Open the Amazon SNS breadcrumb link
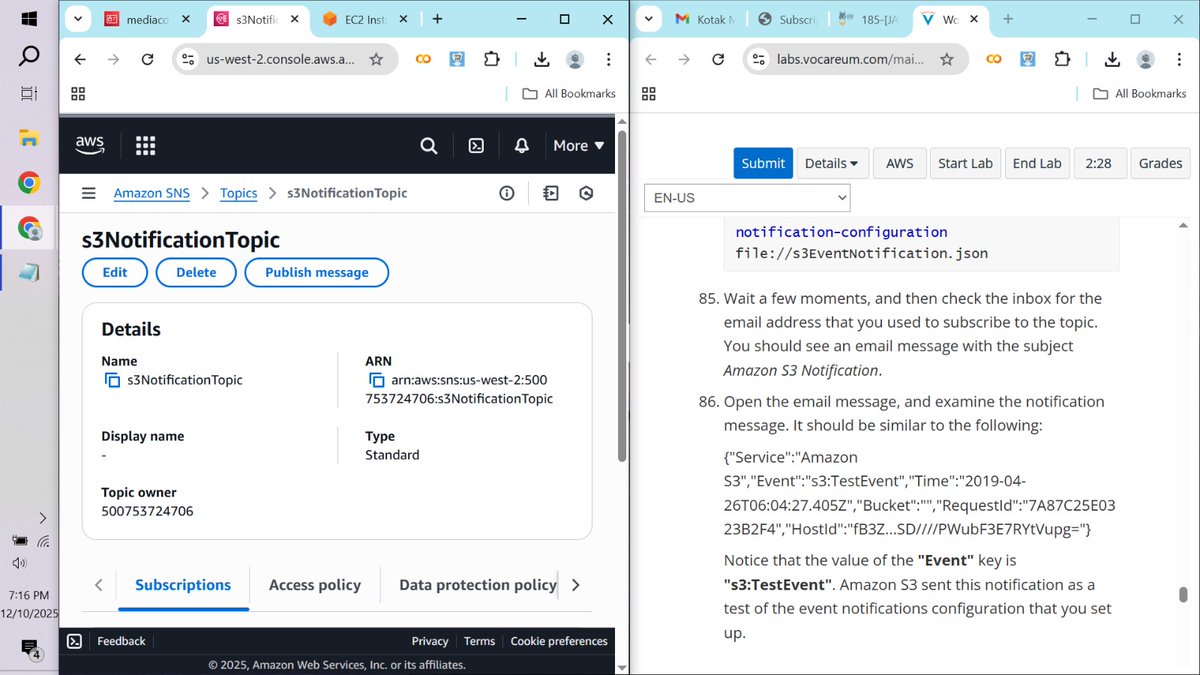This screenshot has width=1200, height=675. click(x=151, y=193)
